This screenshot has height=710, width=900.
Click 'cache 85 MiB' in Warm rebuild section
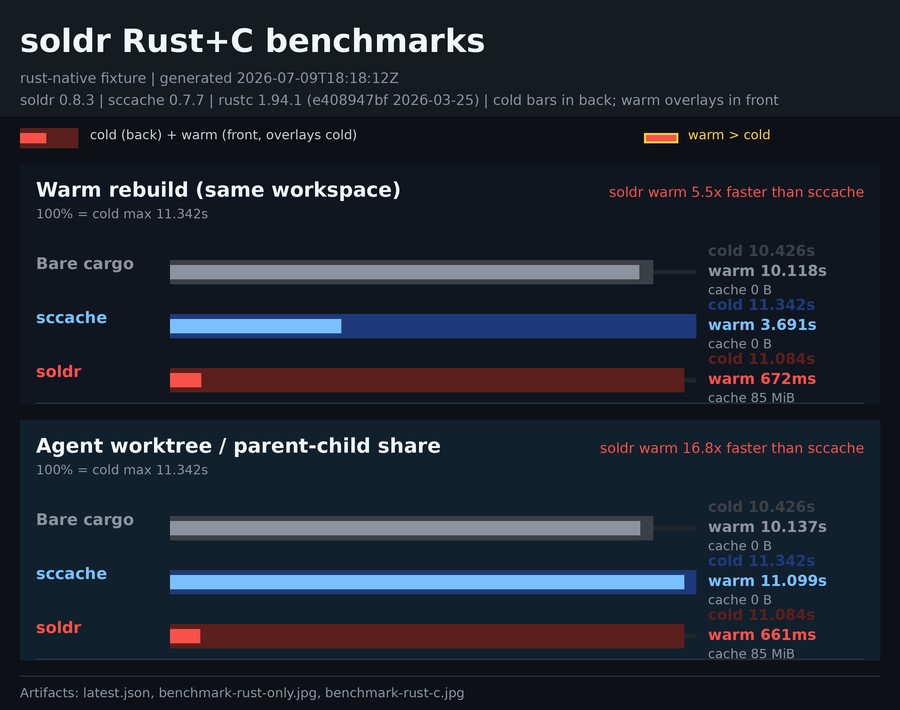pyautogui.click(x=751, y=398)
